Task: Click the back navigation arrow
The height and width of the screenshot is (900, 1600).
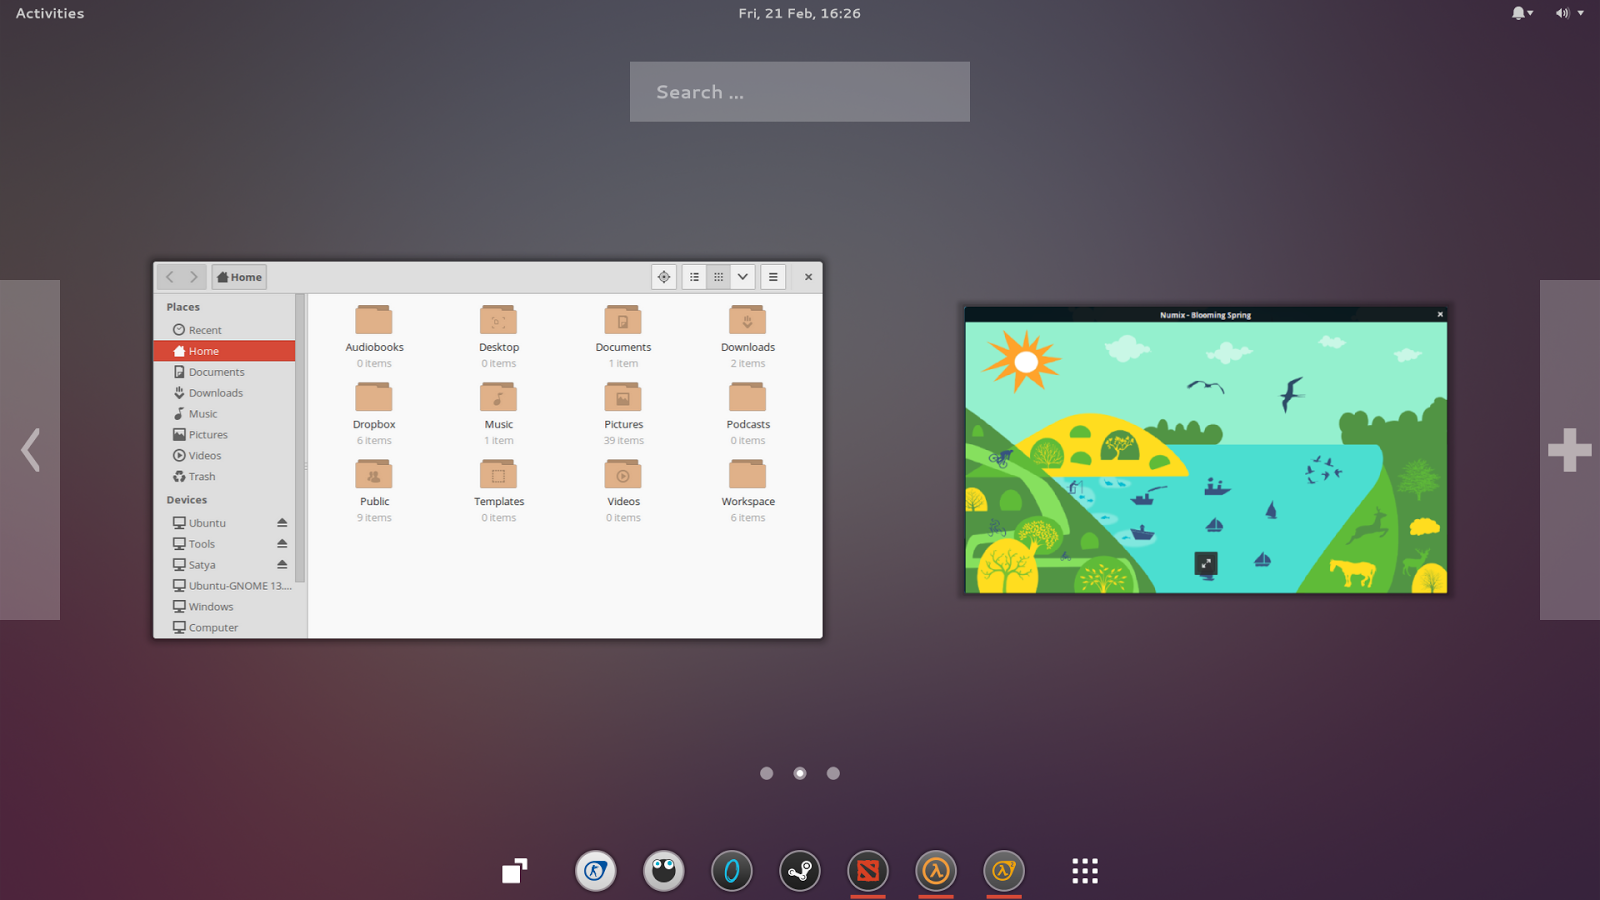Action: coord(169,277)
